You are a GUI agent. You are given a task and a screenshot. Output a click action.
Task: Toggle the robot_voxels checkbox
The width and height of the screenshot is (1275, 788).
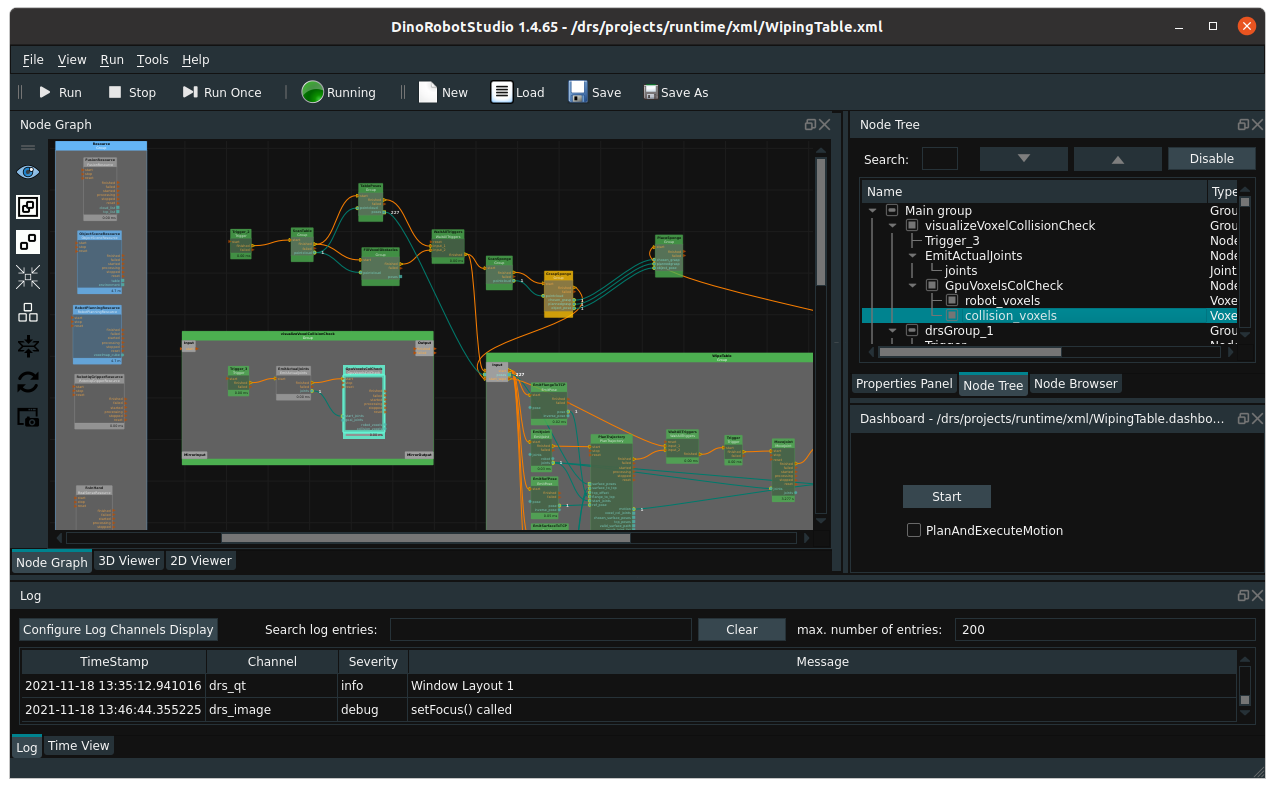point(952,300)
